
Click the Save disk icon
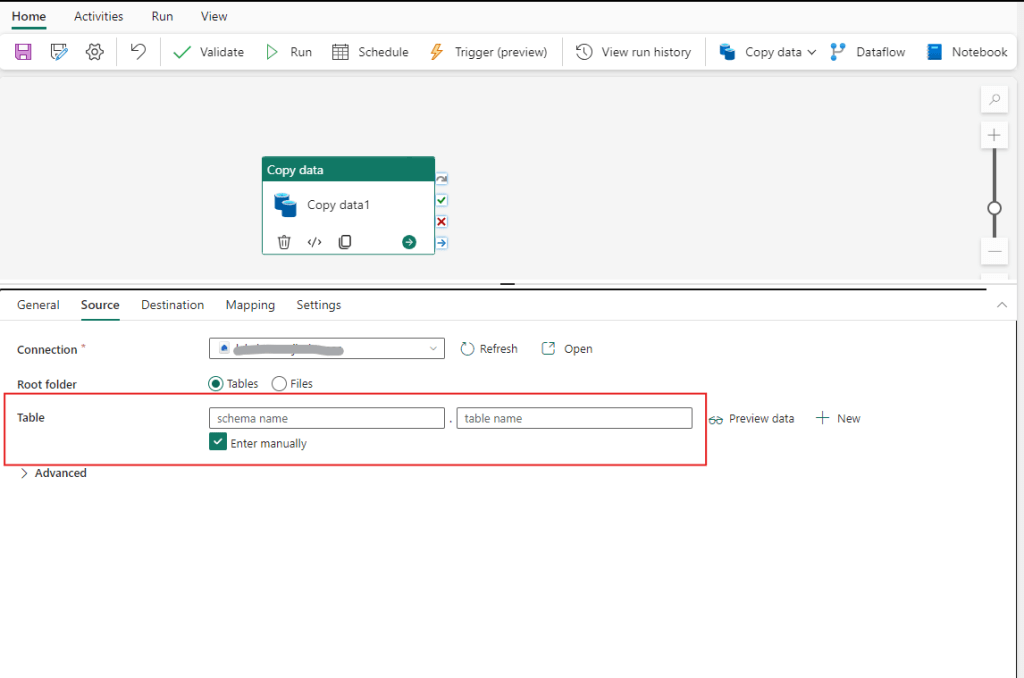click(23, 52)
